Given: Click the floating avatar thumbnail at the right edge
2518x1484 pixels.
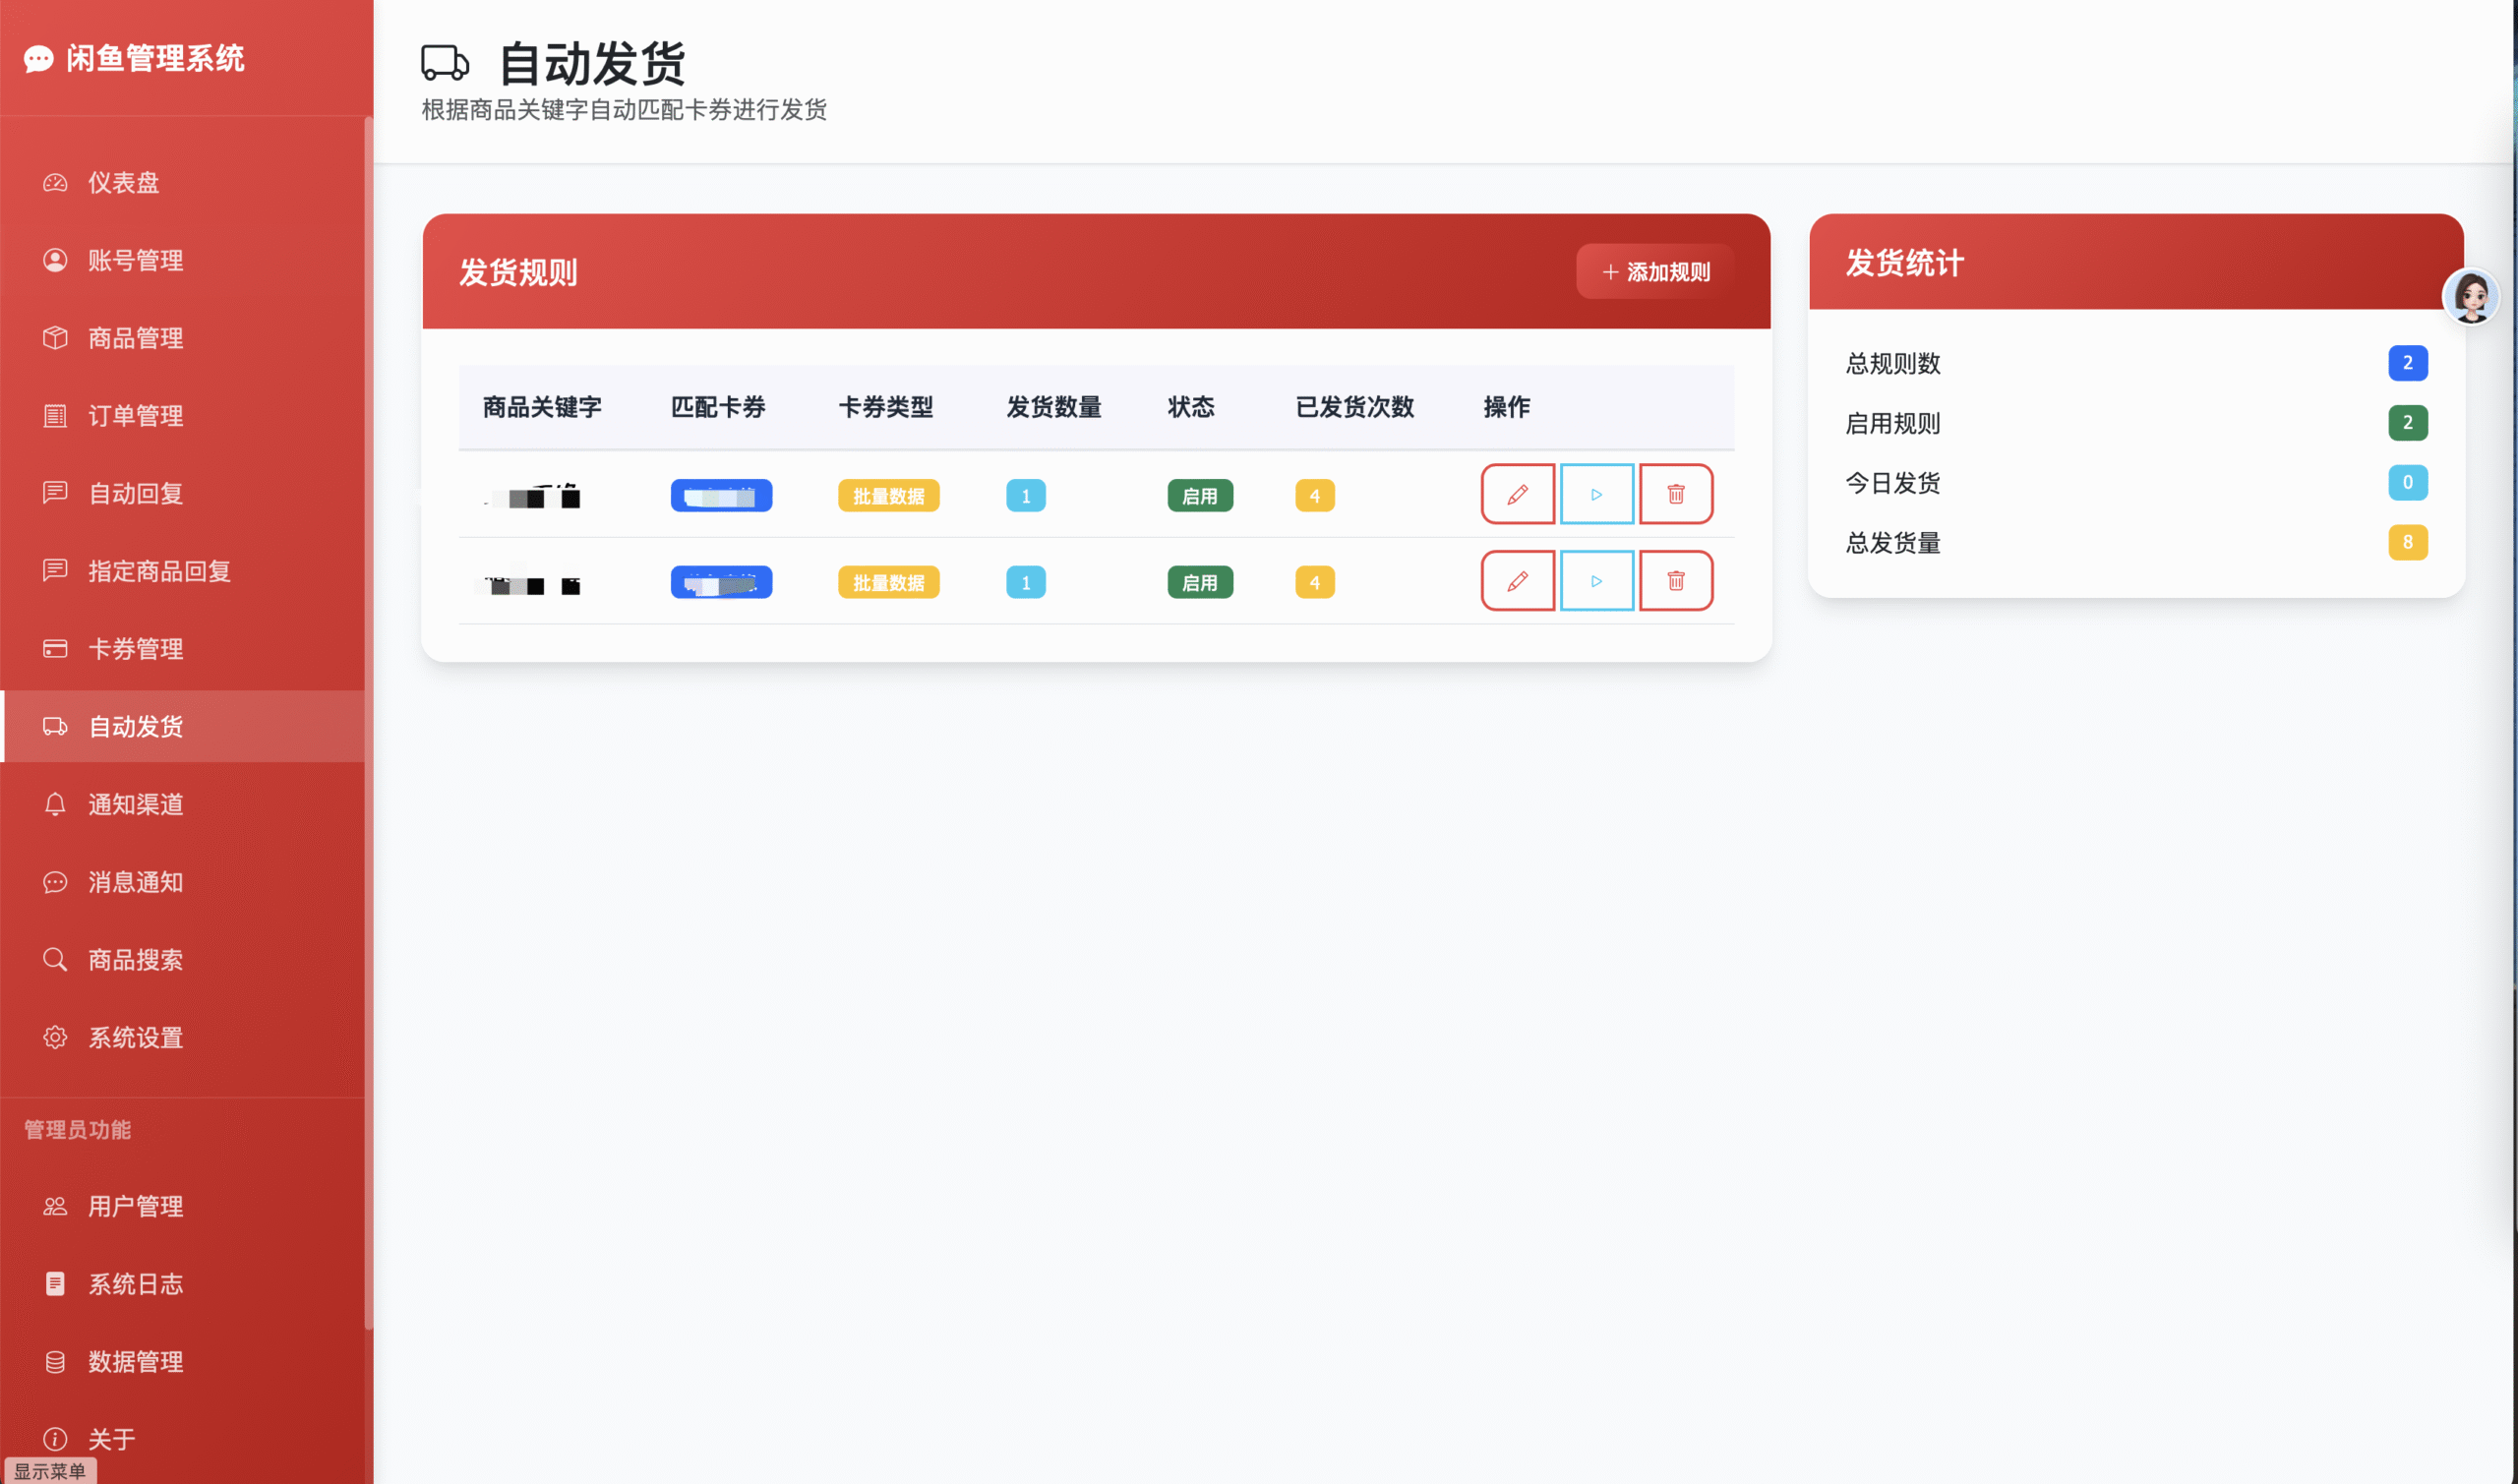Looking at the screenshot, I should 2471,297.
